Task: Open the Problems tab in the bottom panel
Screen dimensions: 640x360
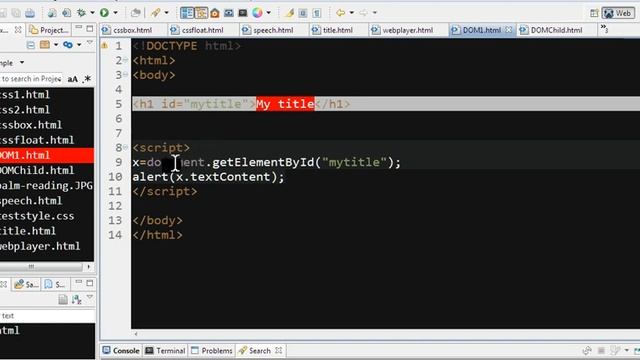Action: pyautogui.click(x=212, y=351)
